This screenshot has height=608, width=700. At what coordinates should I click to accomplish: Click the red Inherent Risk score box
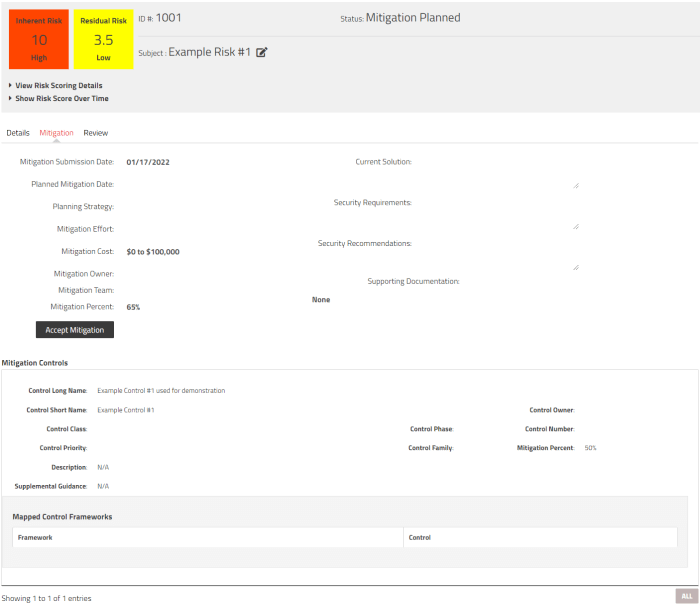point(39,41)
